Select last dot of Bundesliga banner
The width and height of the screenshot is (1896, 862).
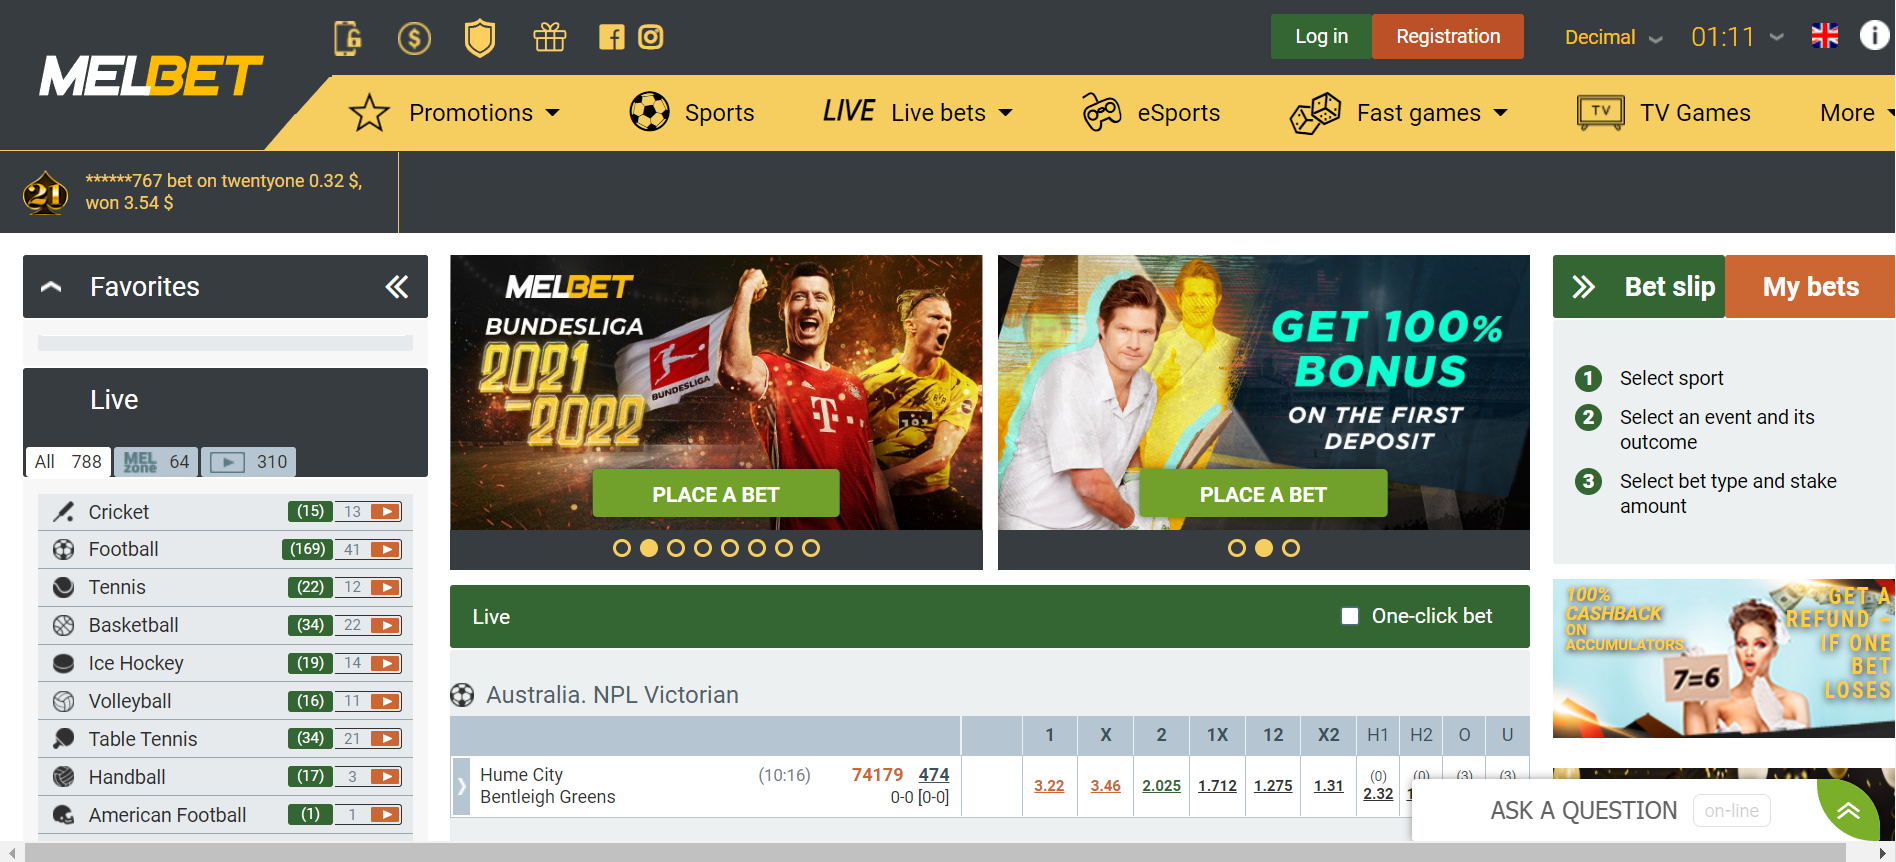(x=811, y=548)
